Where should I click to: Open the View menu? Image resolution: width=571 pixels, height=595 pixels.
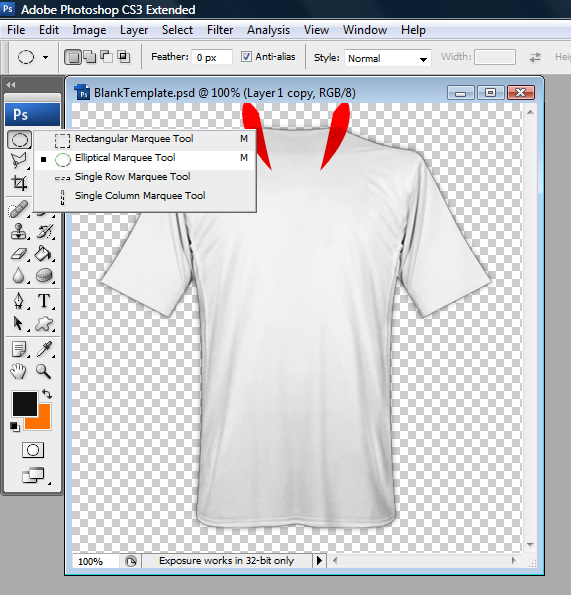click(316, 30)
